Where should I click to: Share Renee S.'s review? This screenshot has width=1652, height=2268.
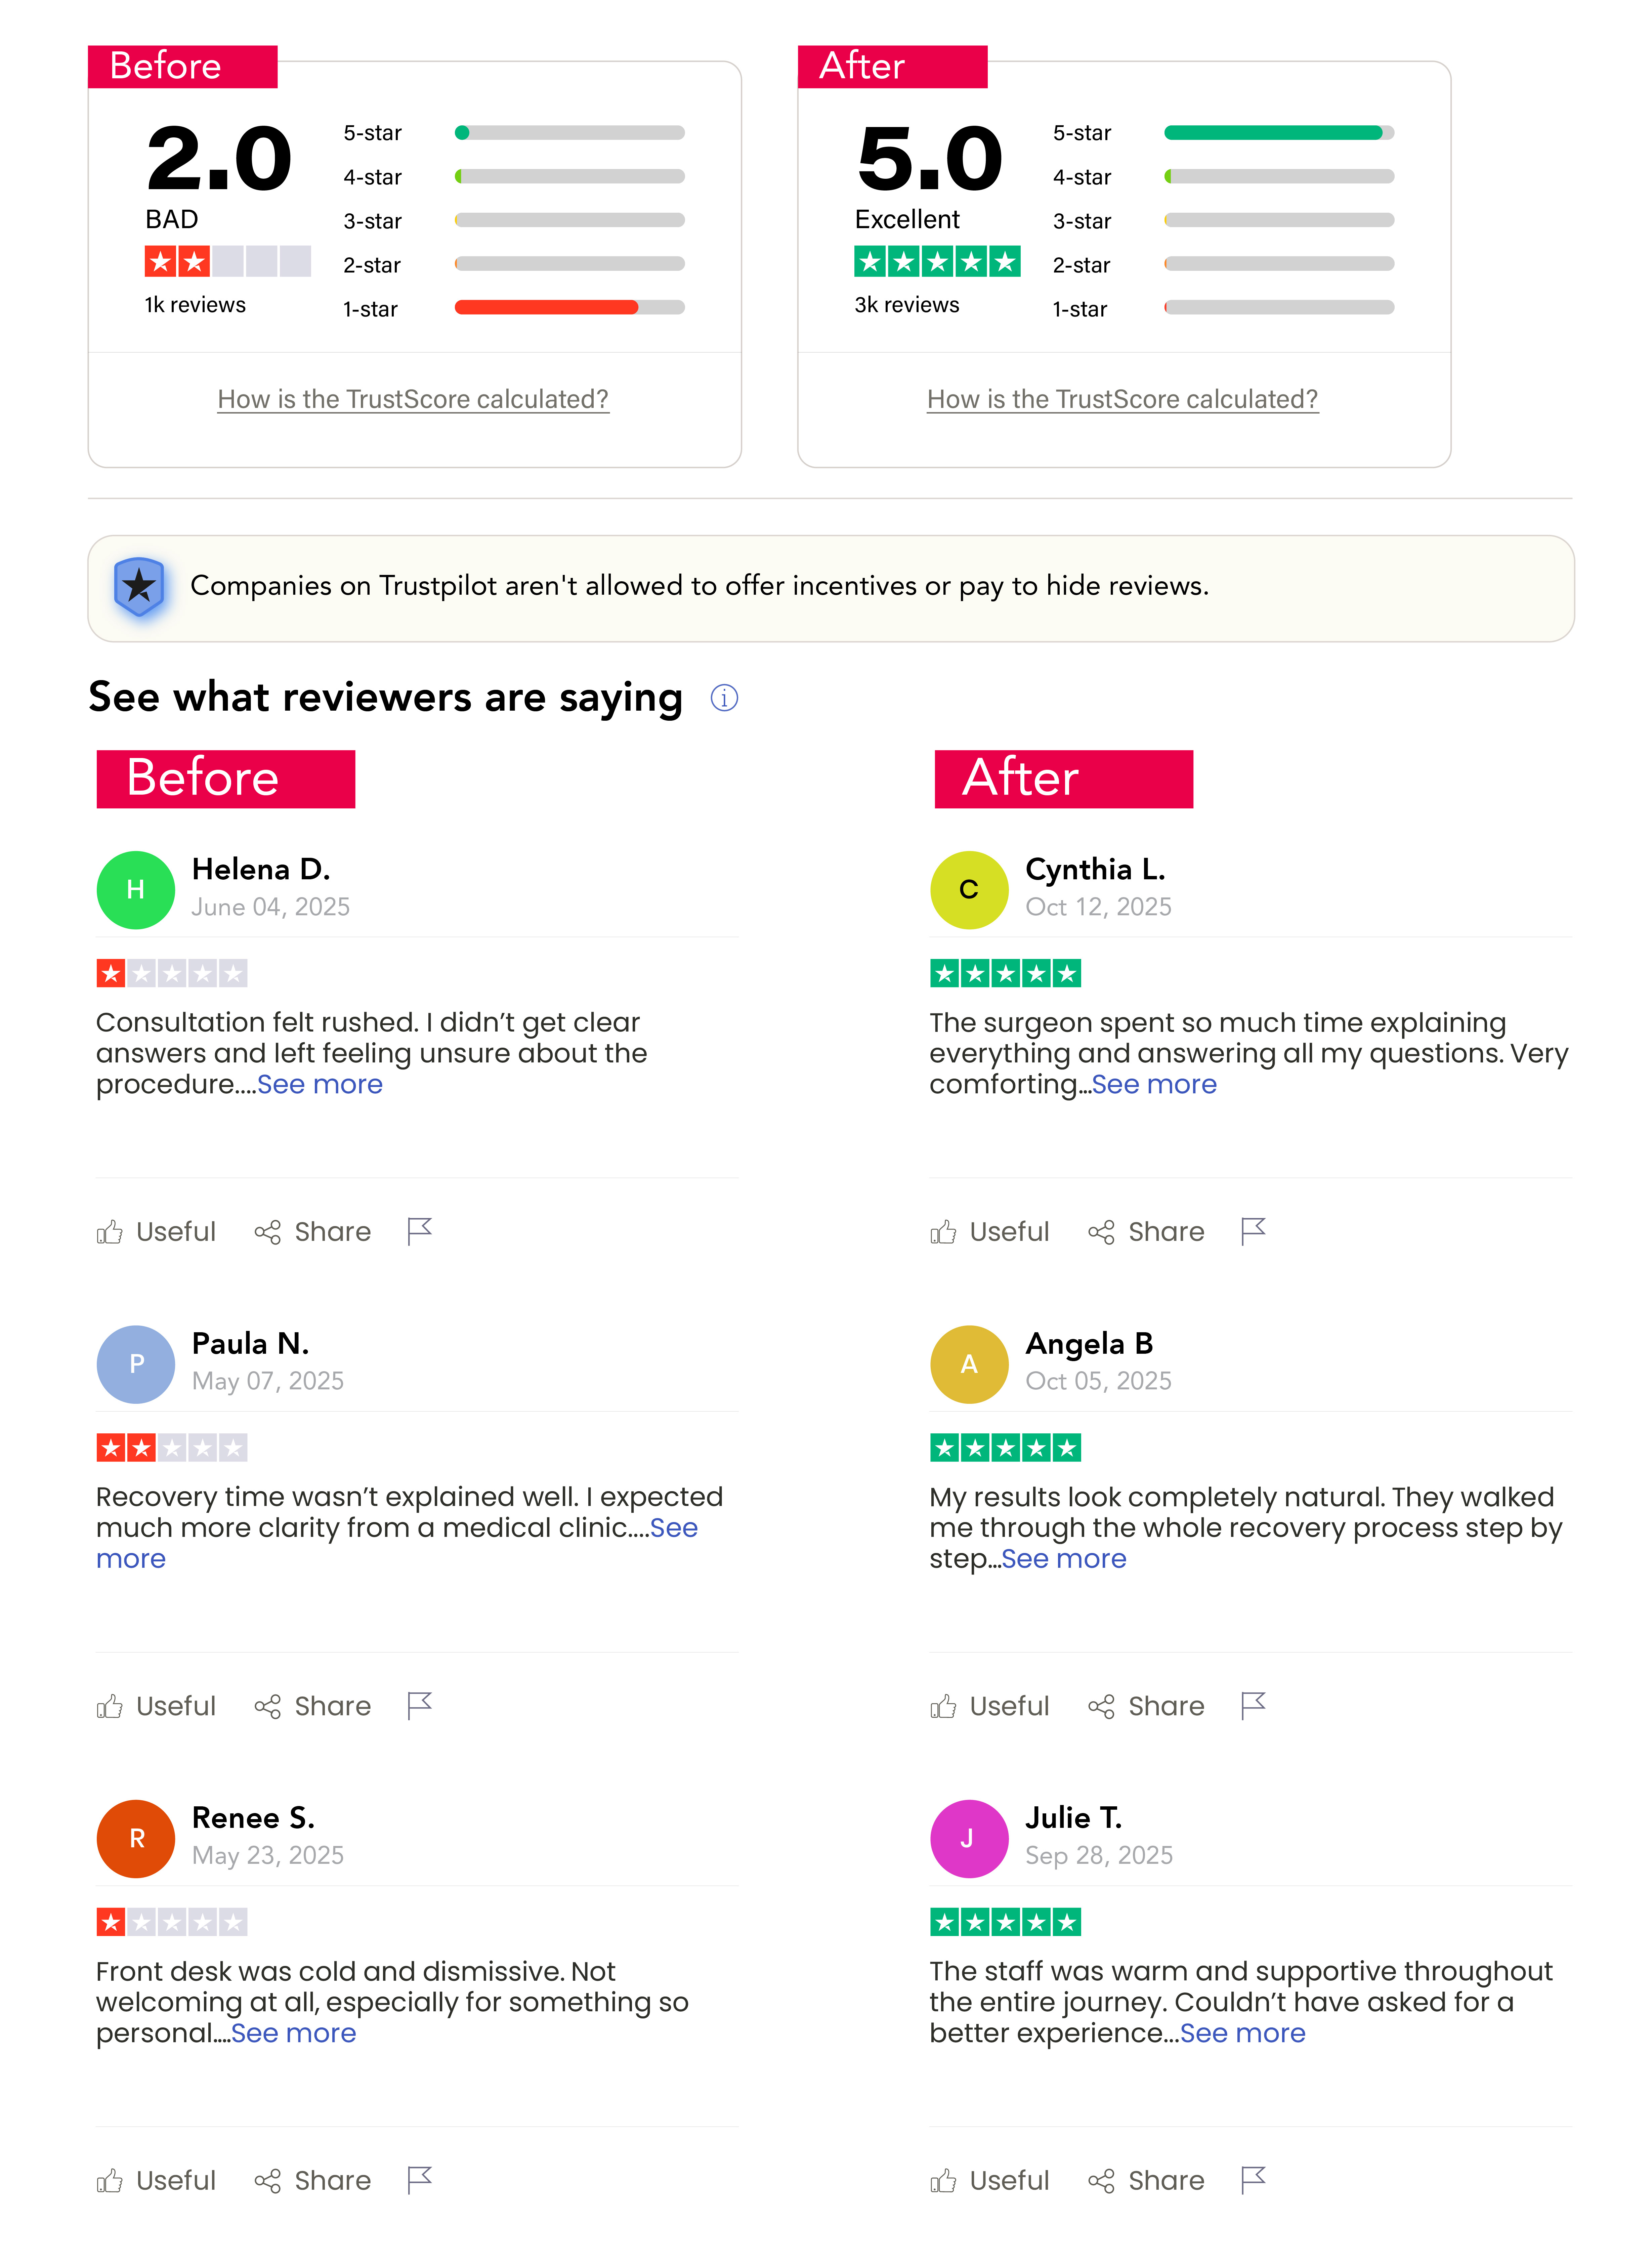(313, 2180)
